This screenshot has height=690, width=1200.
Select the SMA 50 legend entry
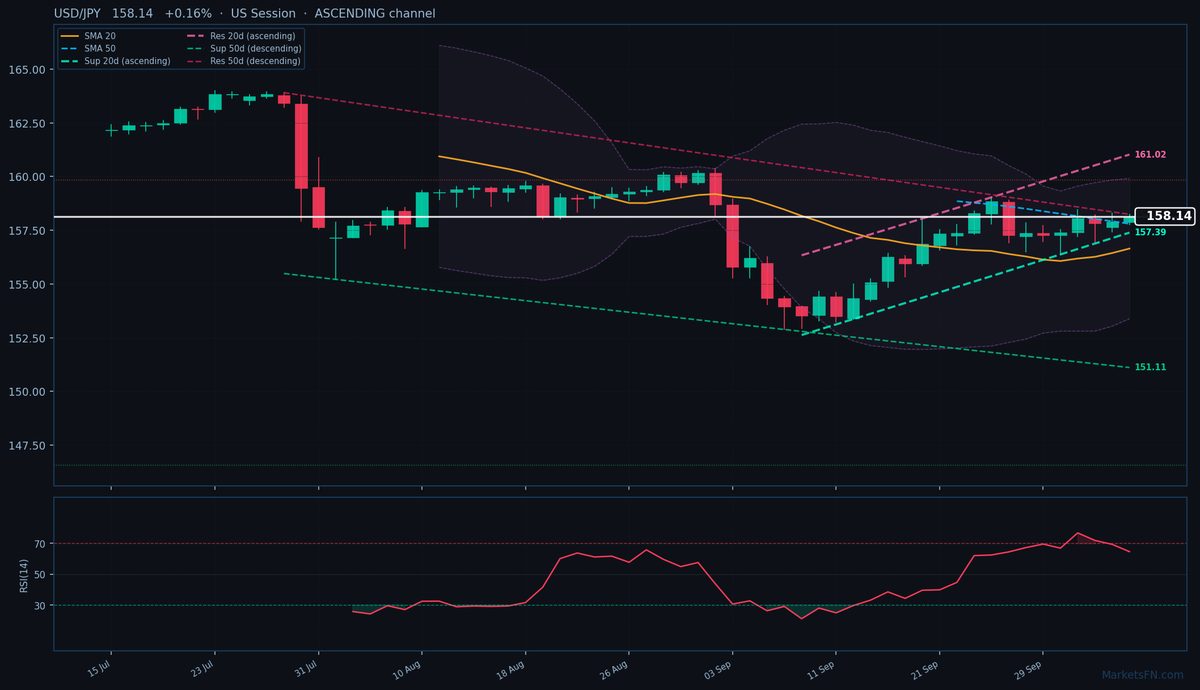tap(88, 48)
